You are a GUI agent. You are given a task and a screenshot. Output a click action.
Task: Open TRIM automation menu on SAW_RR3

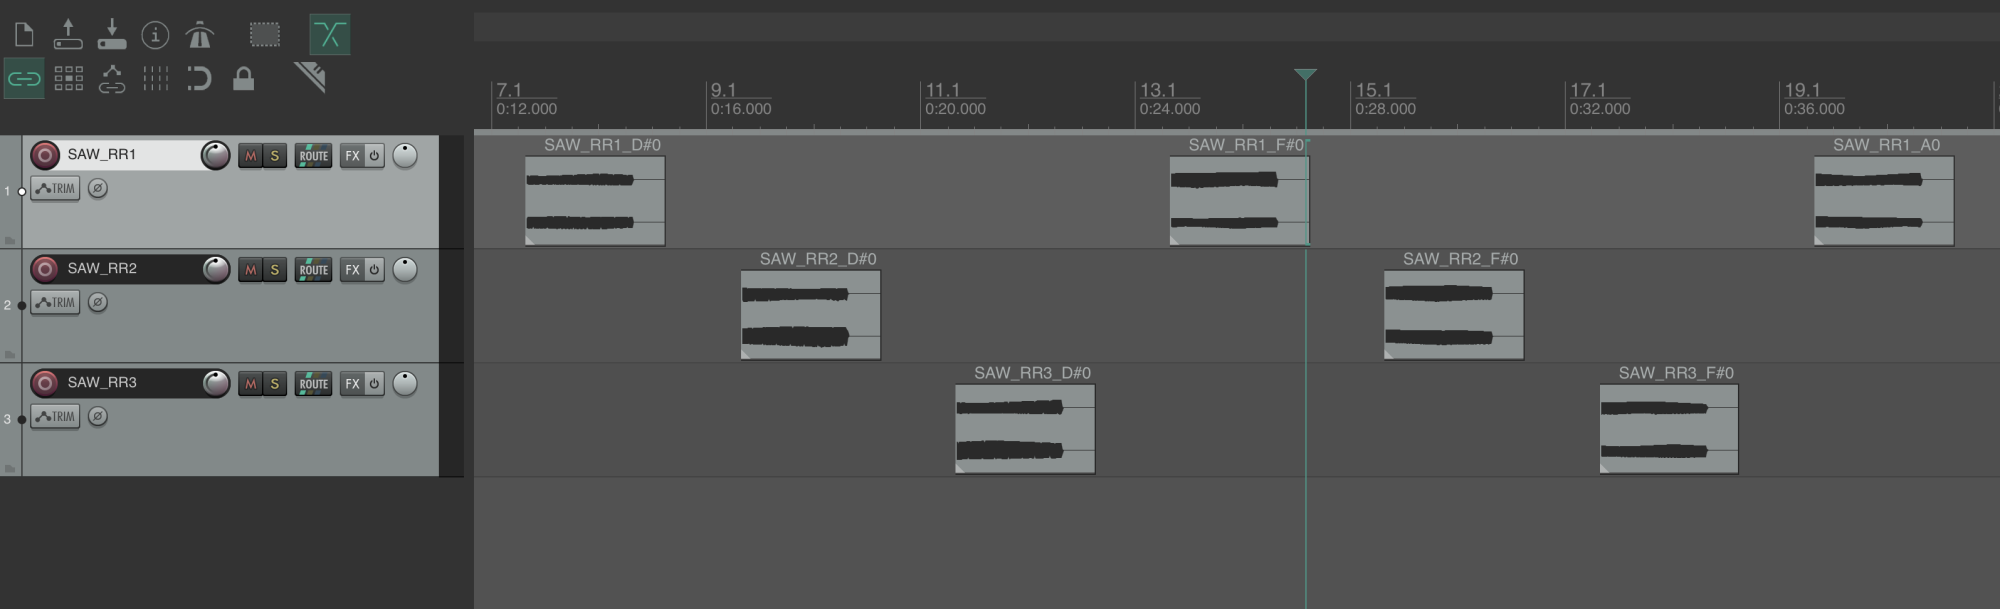55,416
